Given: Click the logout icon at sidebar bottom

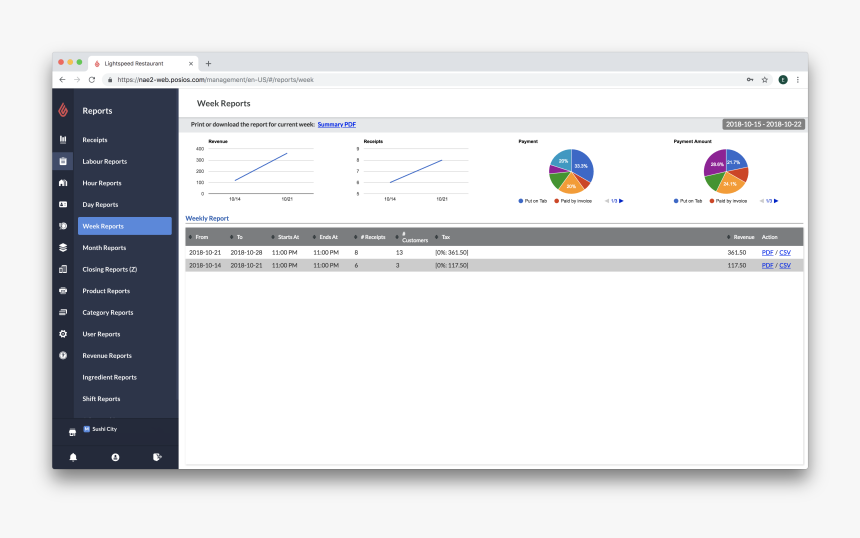Looking at the screenshot, I should (157, 457).
